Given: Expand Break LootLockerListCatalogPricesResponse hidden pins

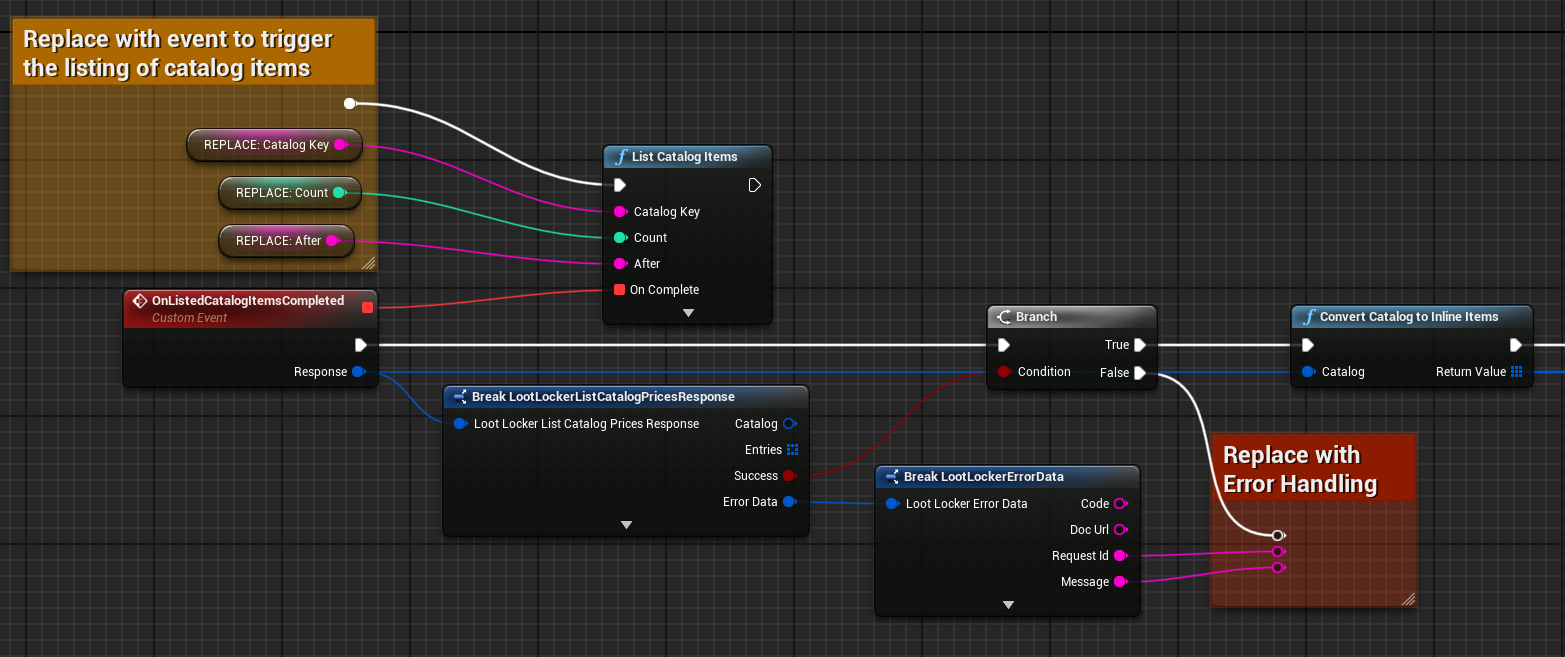Looking at the screenshot, I should point(626,524).
